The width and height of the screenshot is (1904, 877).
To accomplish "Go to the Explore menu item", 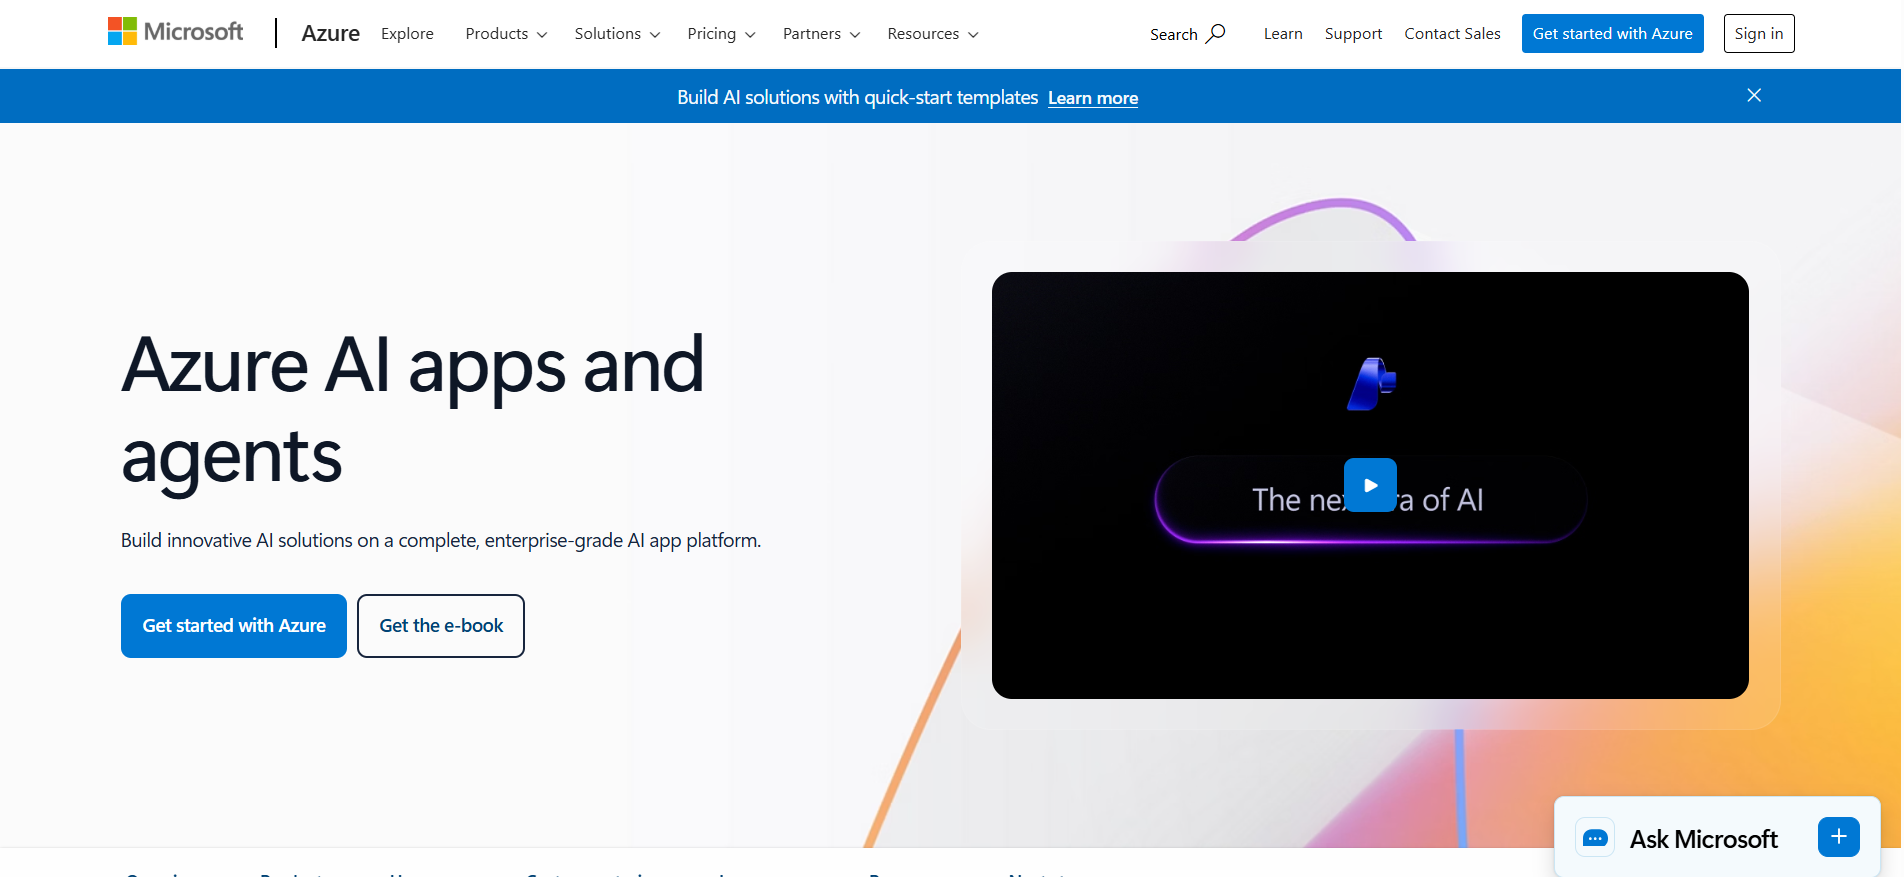I will (407, 34).
